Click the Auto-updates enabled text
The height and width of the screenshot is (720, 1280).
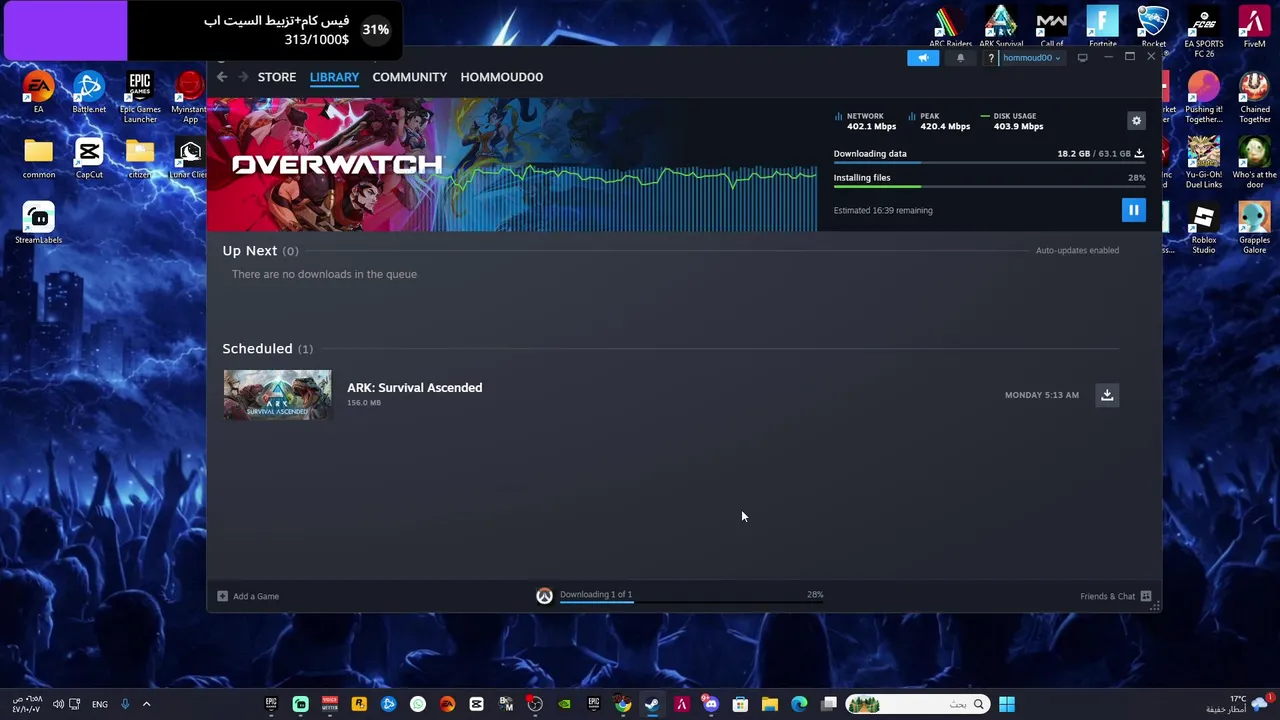pyautogui.click(x=1077, y=250)
